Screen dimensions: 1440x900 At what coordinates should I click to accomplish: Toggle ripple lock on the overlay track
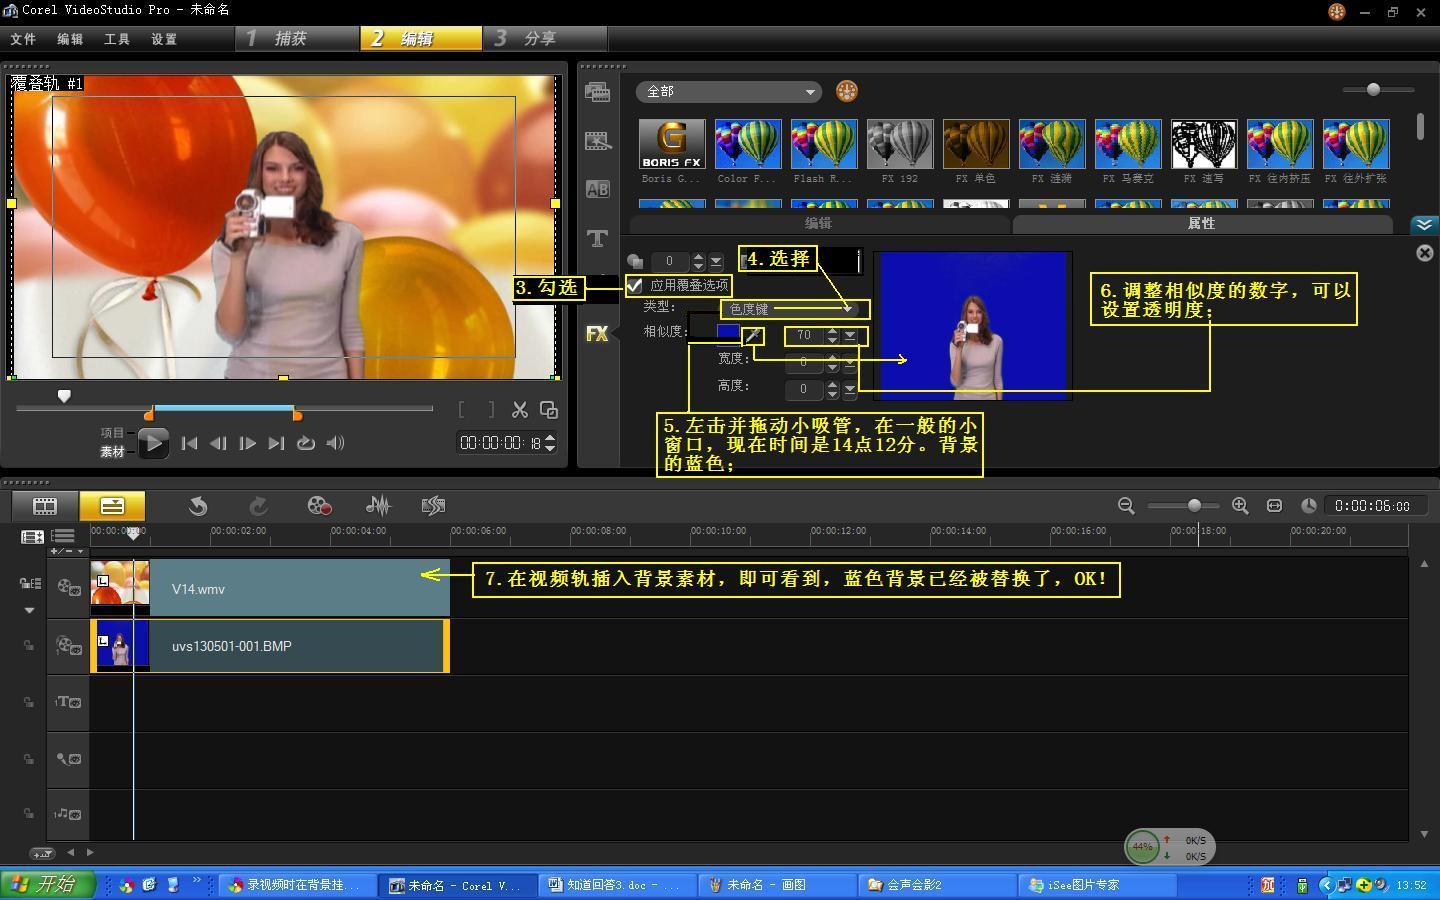[x=29, y=646]
